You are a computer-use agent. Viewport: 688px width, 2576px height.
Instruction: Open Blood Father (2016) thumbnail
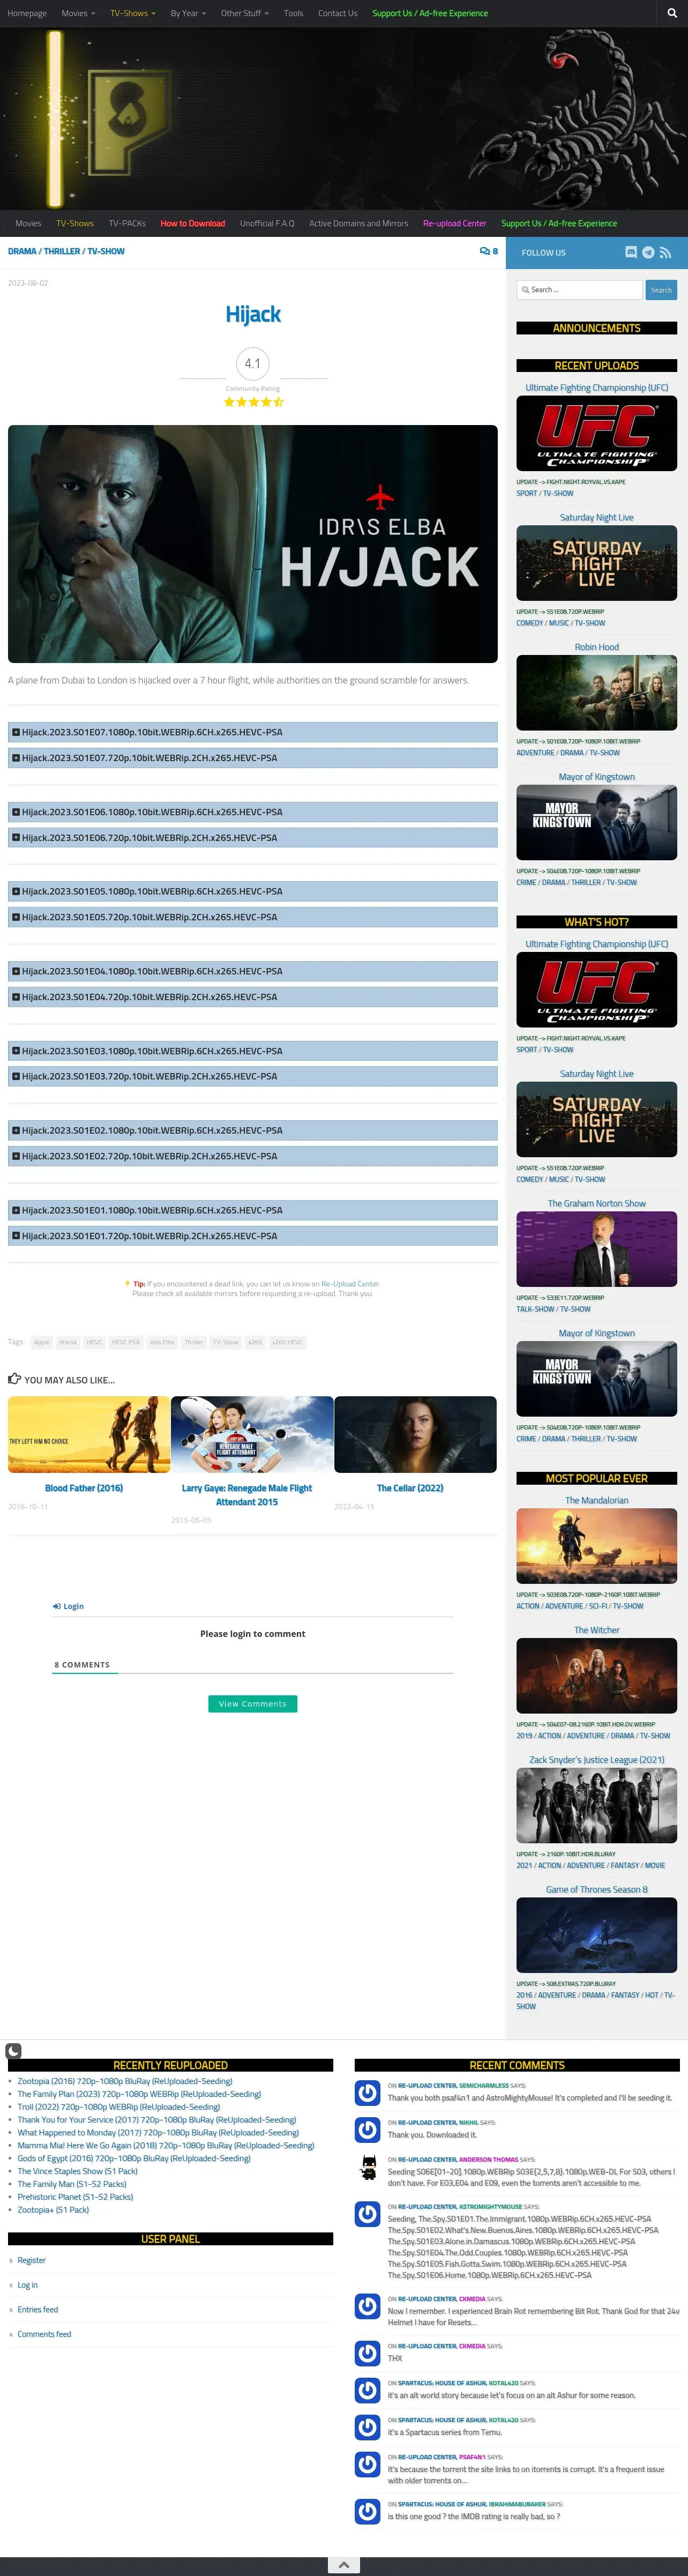click(x=89, y=1434)
